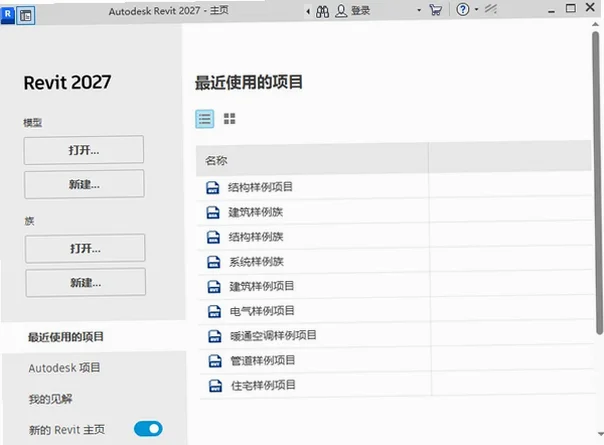Switch to grid thumbnail view icon
This screenshot has width=604, height=445.
[230, 119]
